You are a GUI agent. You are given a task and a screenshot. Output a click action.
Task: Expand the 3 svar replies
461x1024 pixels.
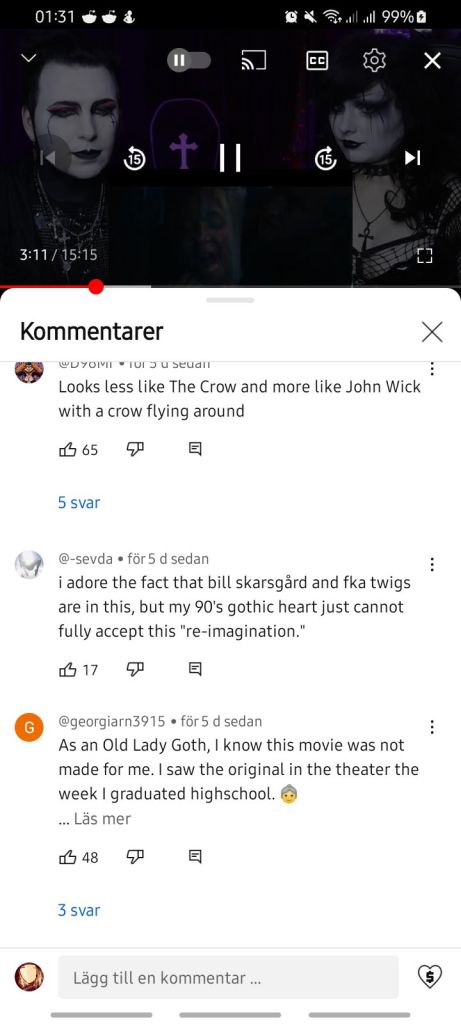[x=79, y=910]
